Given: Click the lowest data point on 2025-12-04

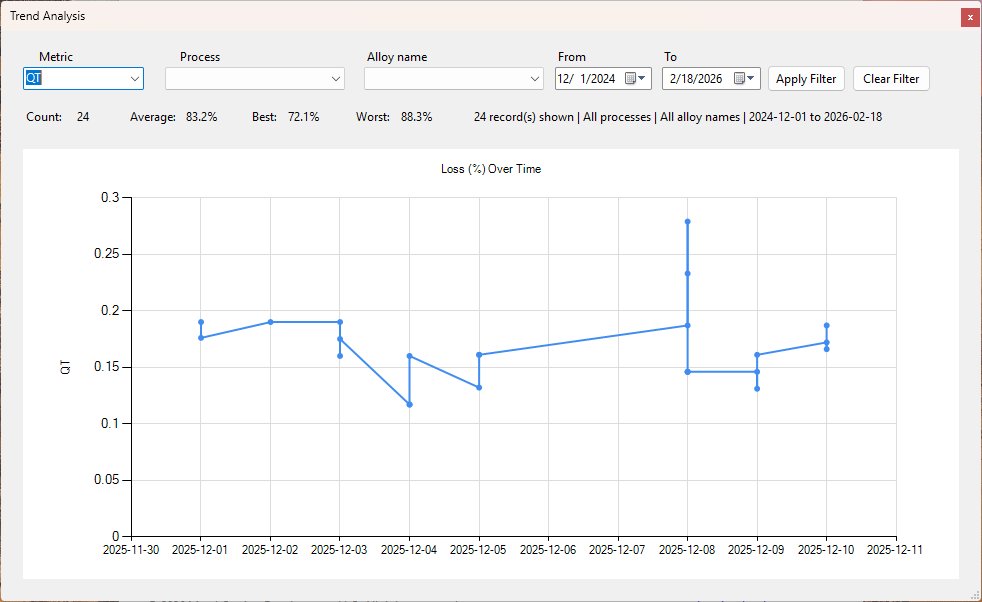Looking at the screenshot, I should pos(410,405).
